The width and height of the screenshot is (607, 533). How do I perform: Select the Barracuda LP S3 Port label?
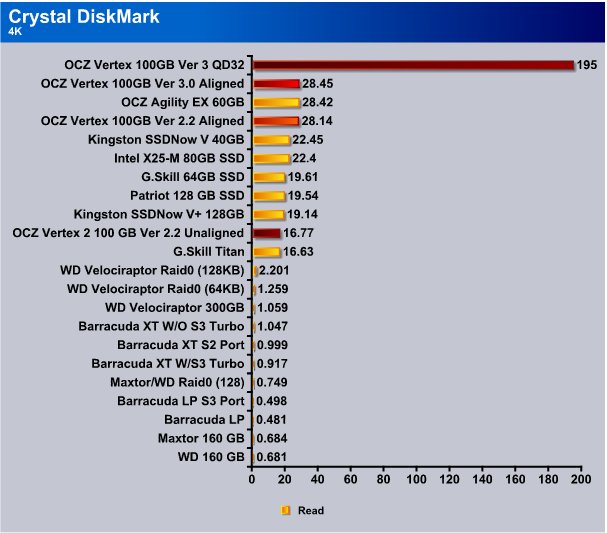coord(181,401)
